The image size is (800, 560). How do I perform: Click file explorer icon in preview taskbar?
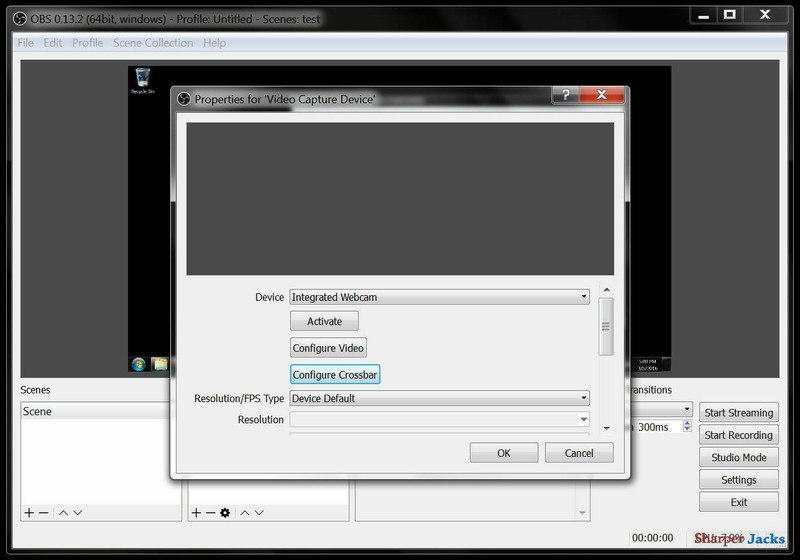tap(160, 364)
